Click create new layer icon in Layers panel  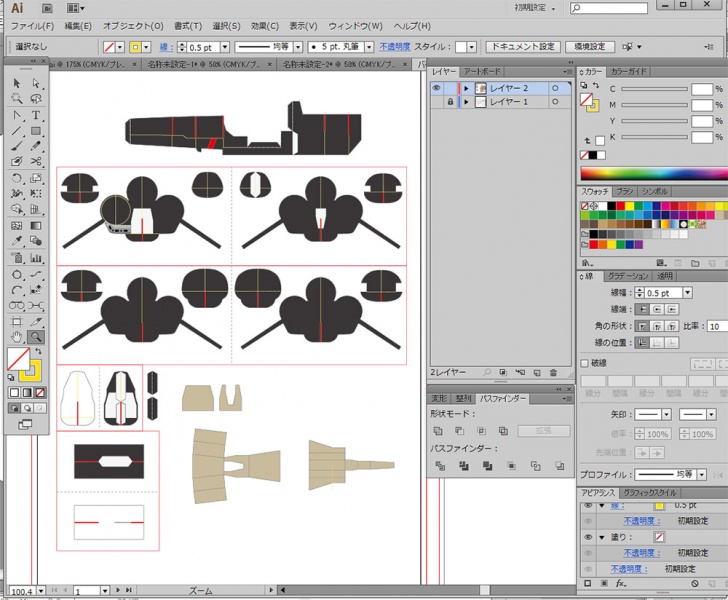click(537, 372)
